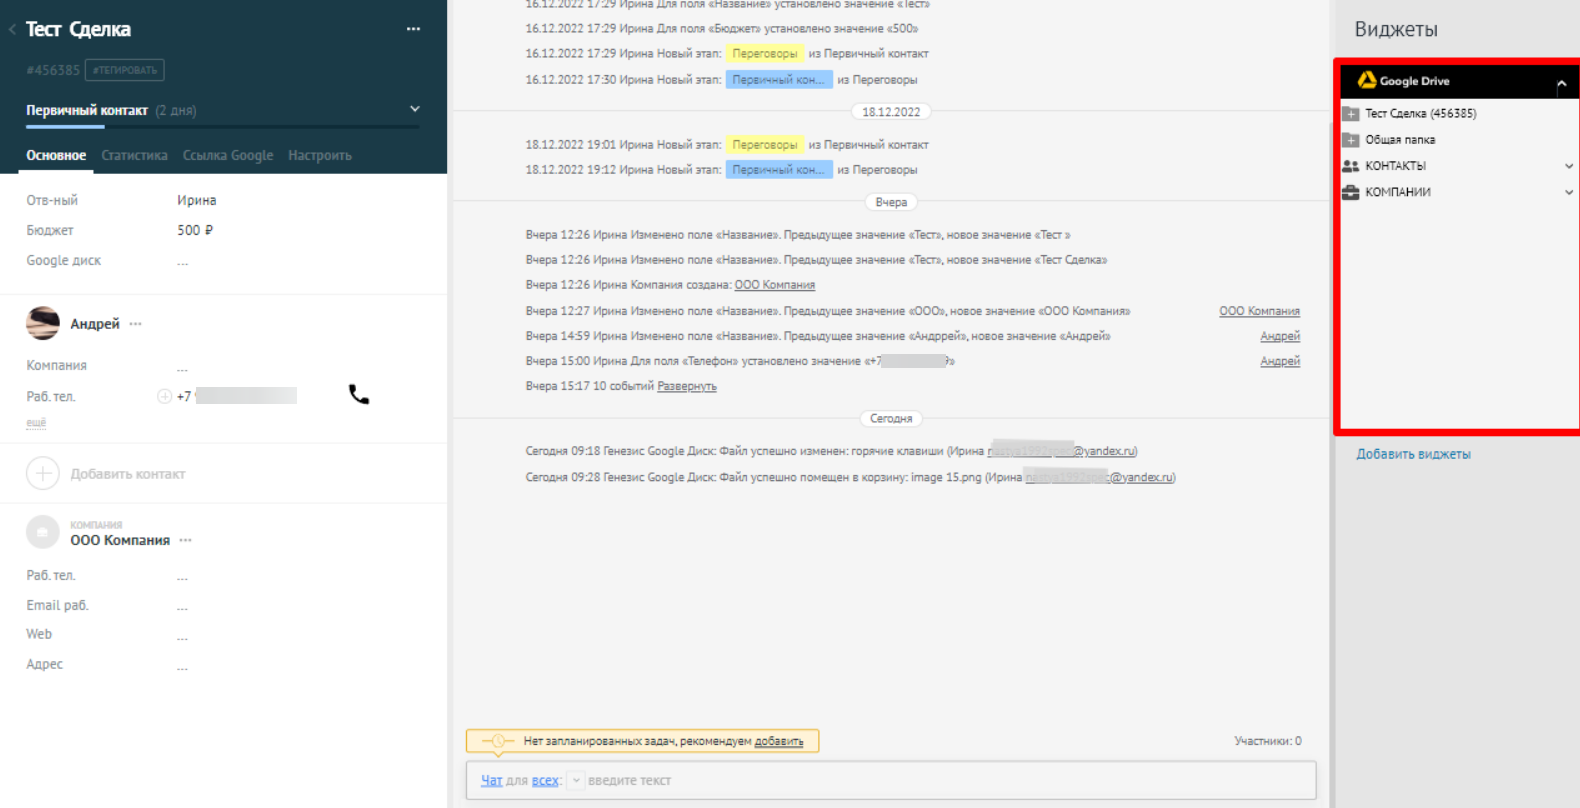Click the 18.12.2022 date separator

point(891,112)
